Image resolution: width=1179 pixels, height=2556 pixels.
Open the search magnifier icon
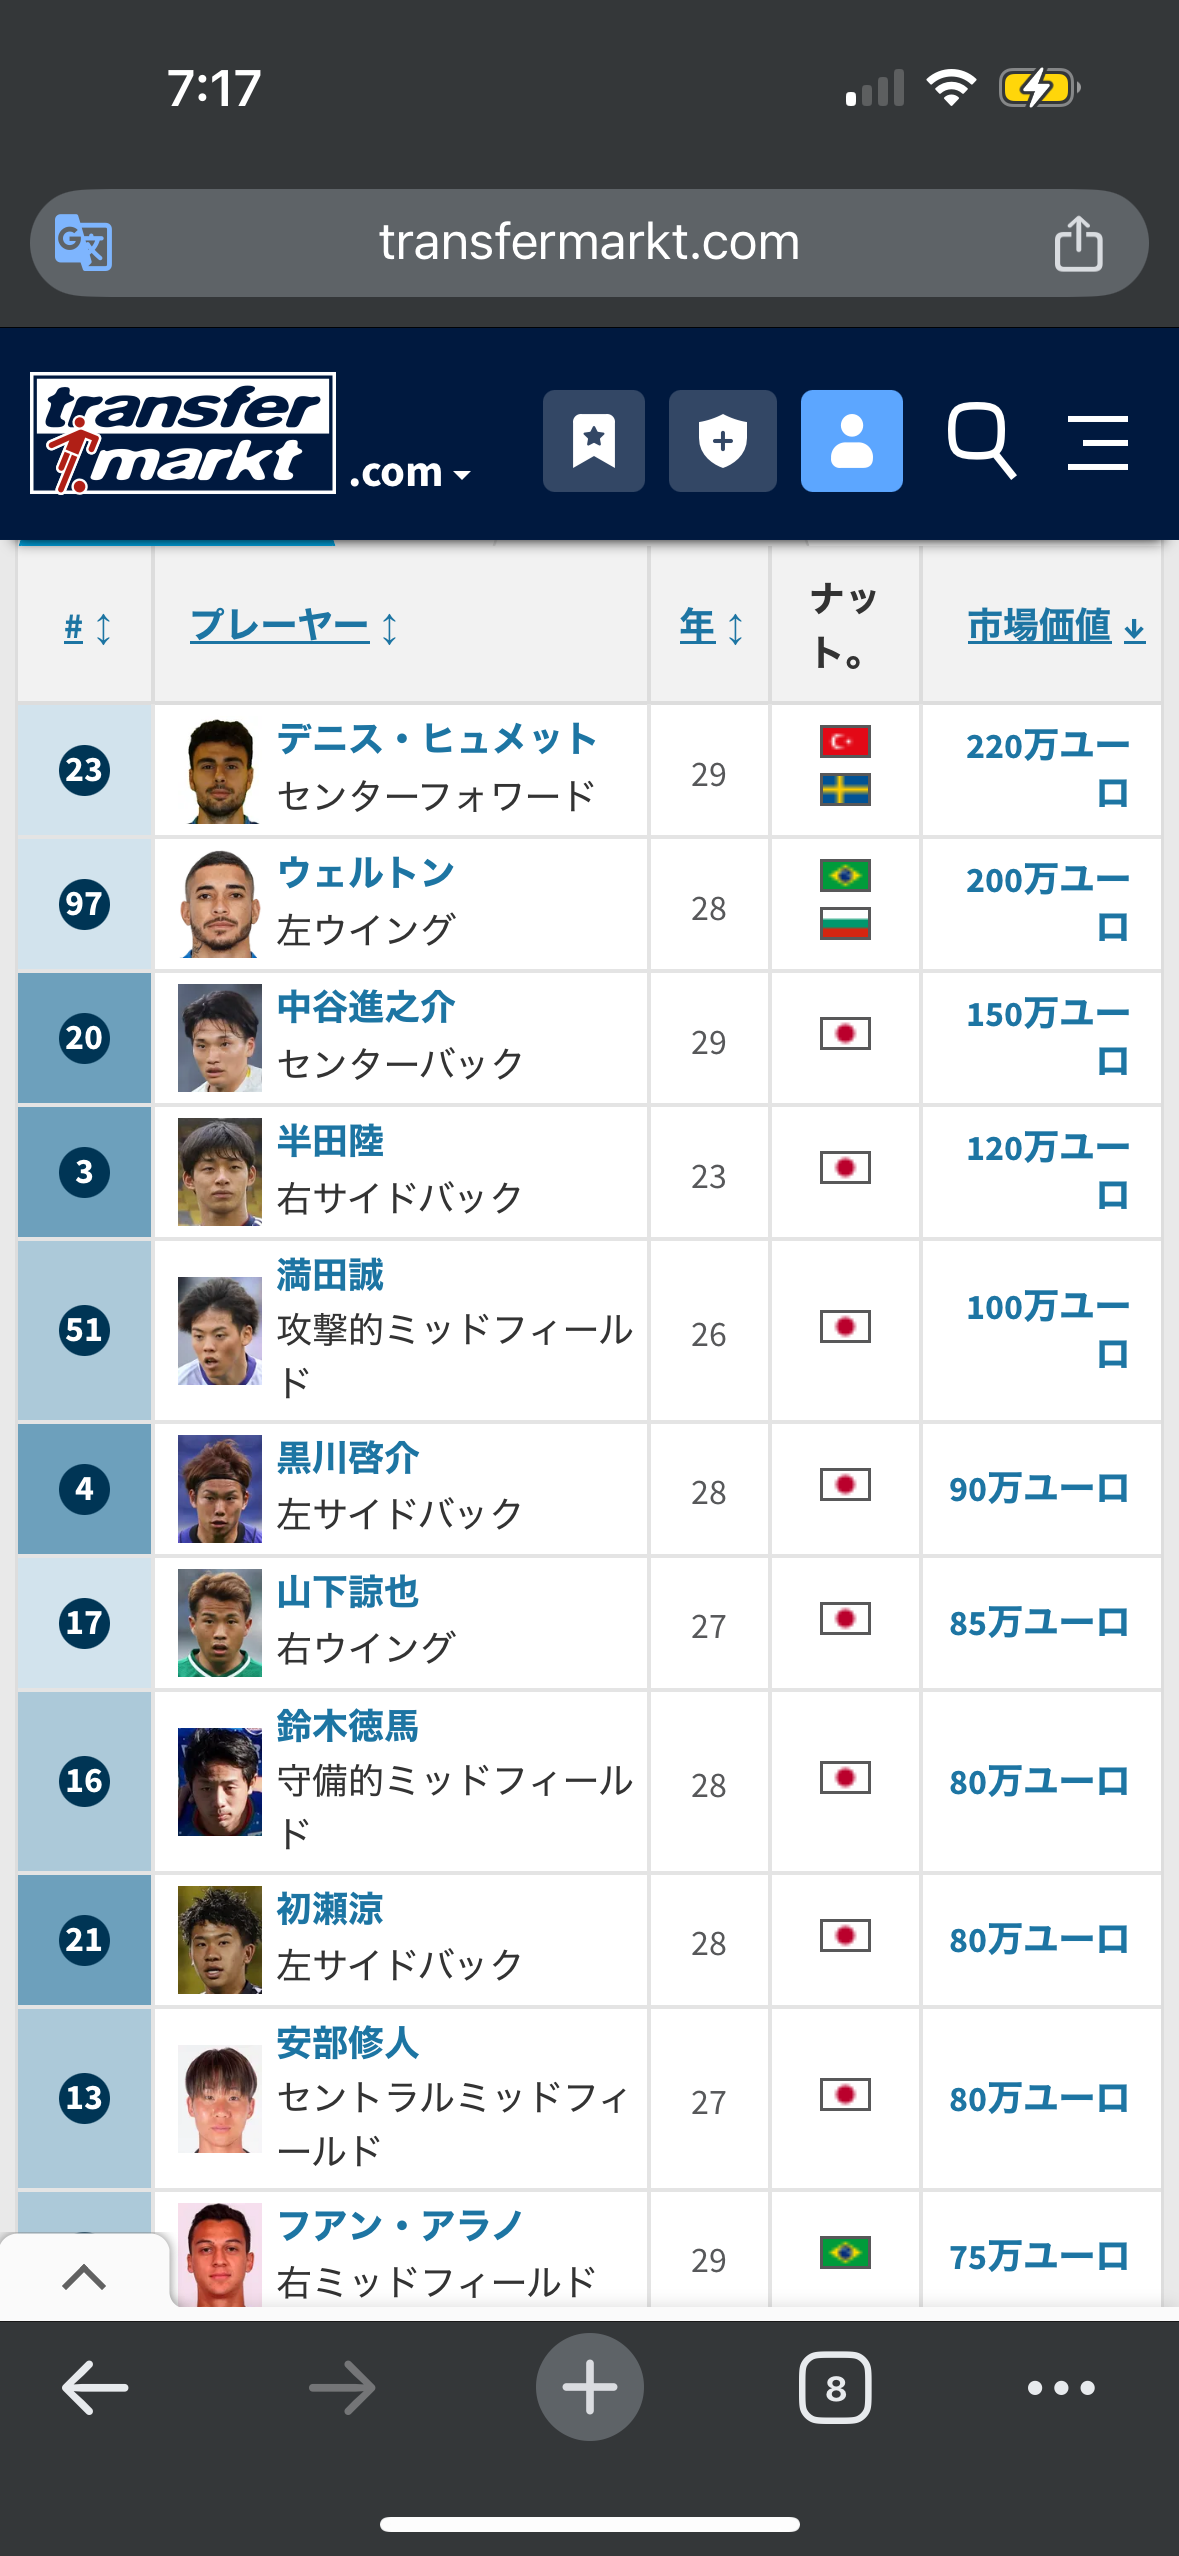[981, 441]
